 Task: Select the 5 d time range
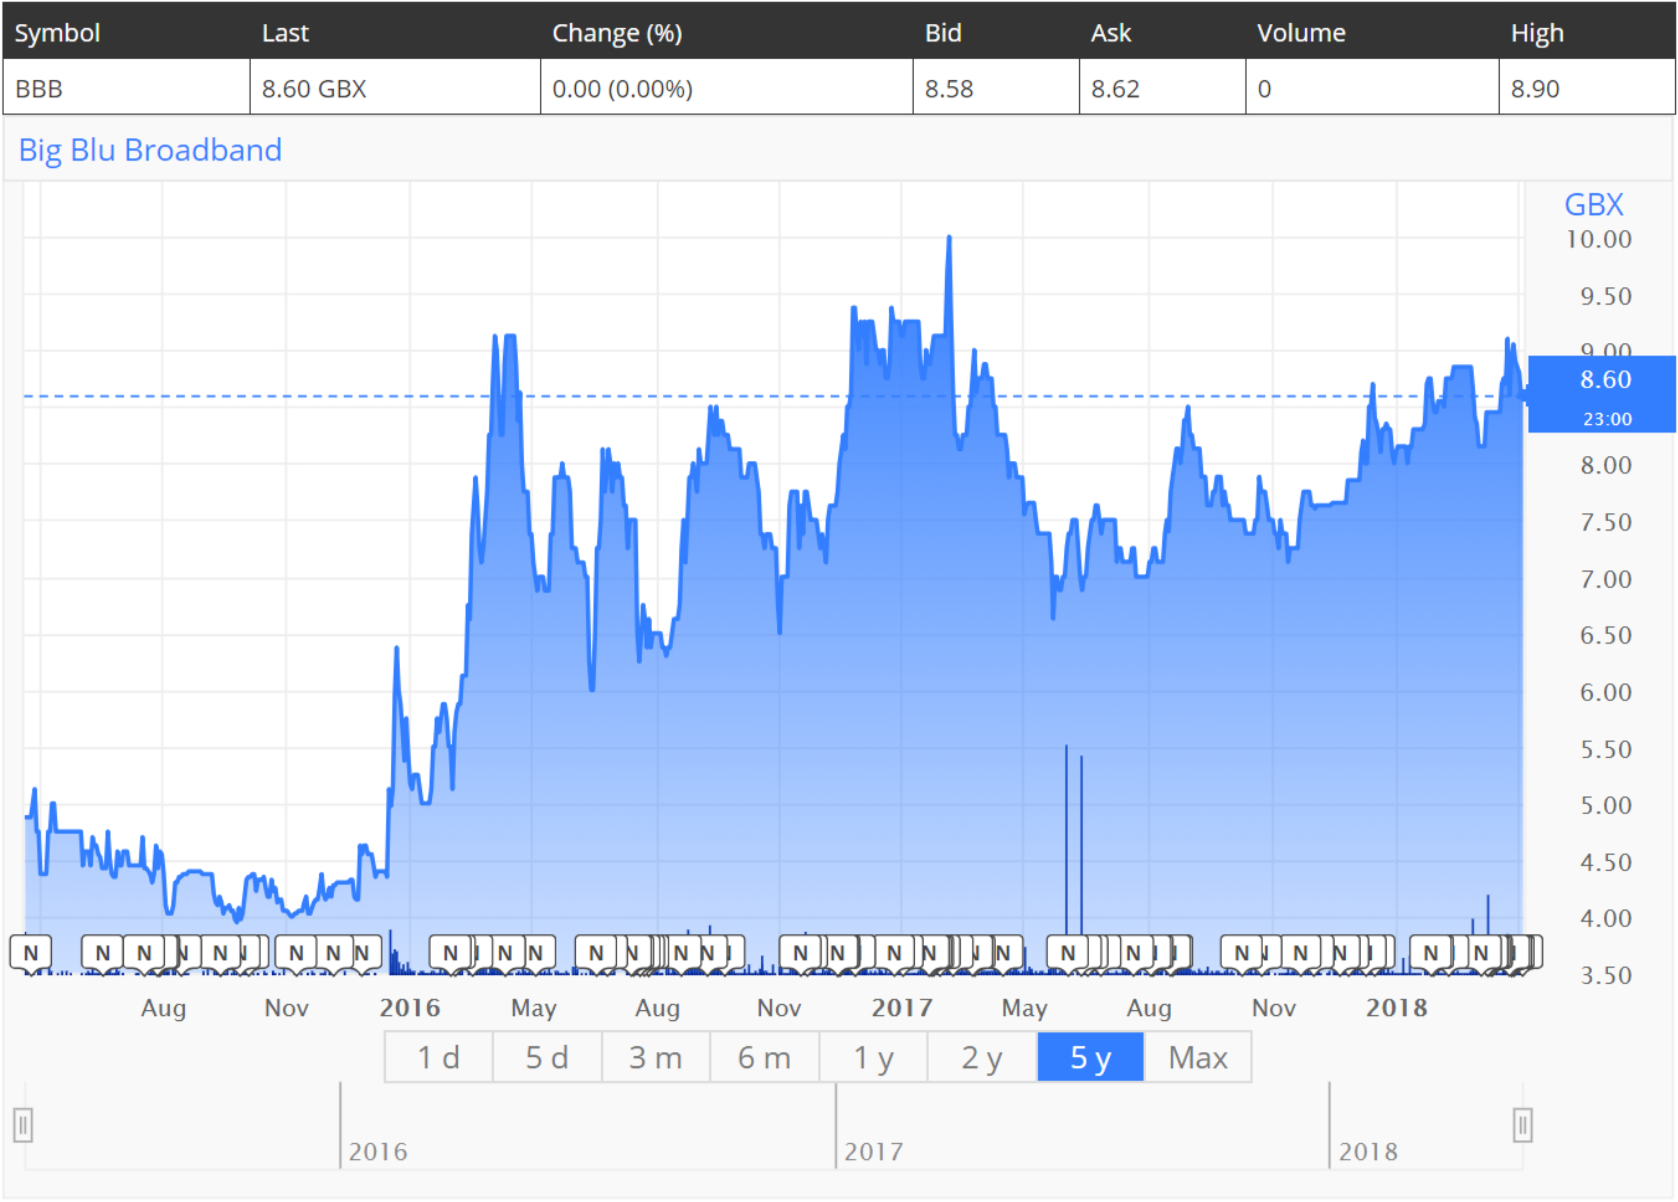[546, 1057]
